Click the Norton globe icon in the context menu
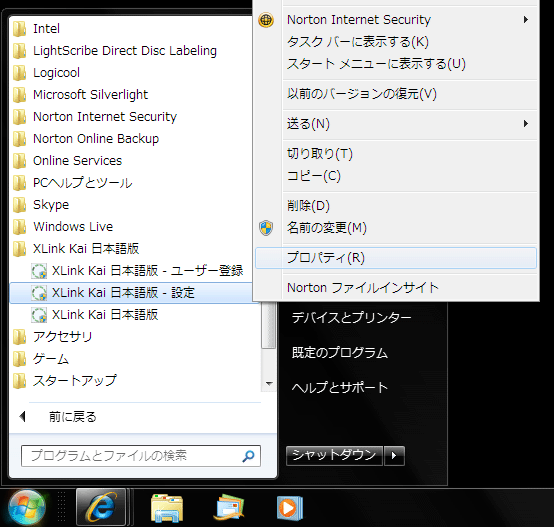The image size is (554, 527). coord(266,20)
